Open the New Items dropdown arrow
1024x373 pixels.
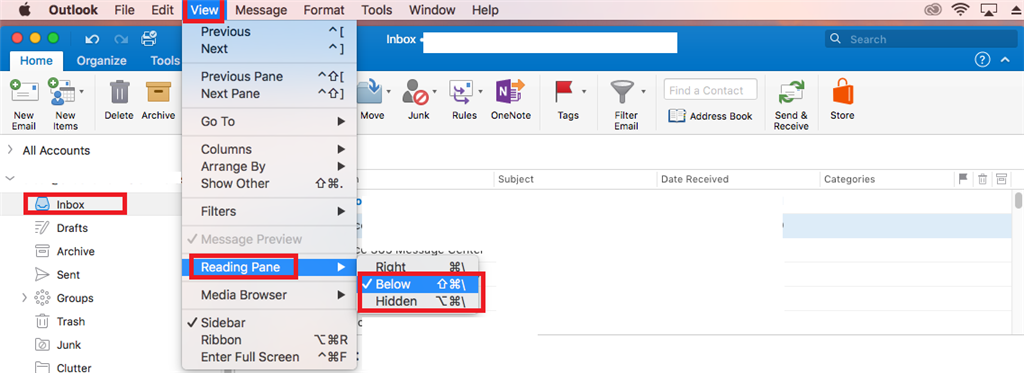coord(82,92)
